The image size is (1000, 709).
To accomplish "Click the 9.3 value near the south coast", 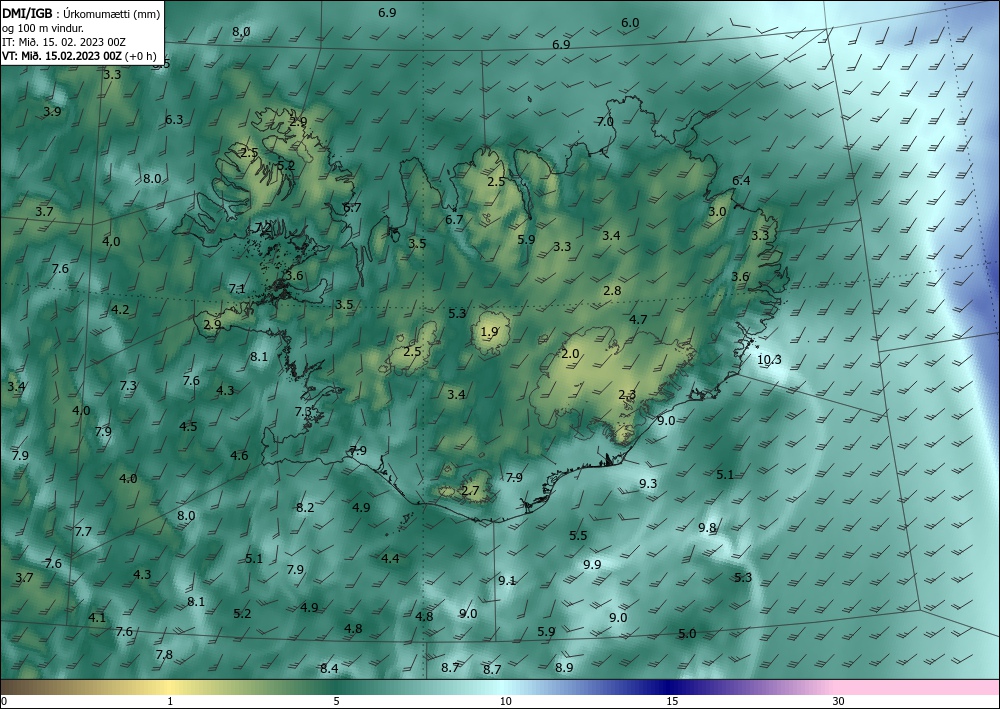I will pos(648,484).
